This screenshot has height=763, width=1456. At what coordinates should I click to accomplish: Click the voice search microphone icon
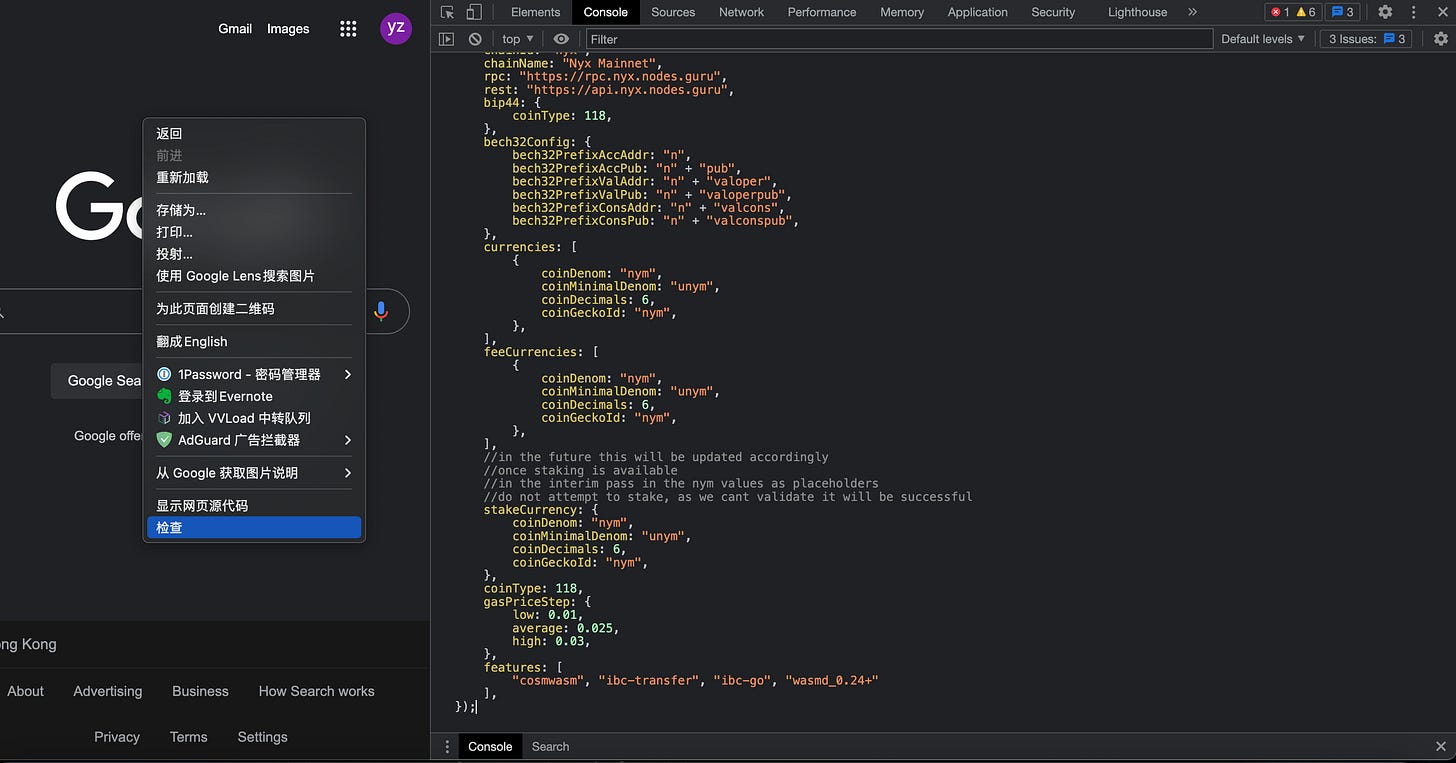click(x=380, y=311)
